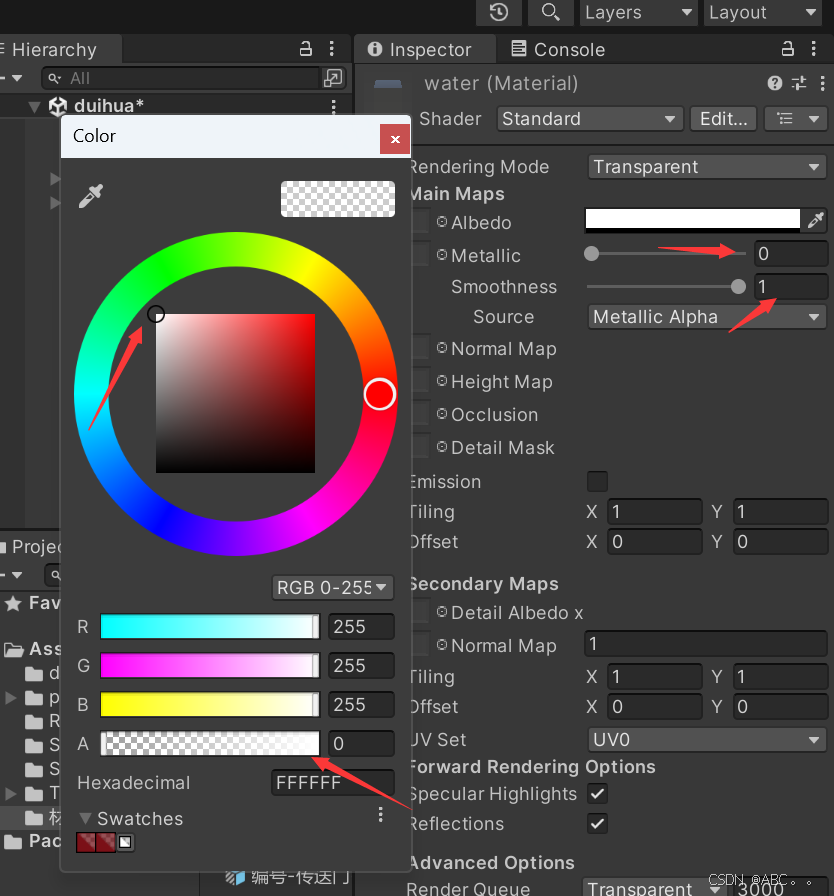Click the Hexadecimal input field showing FFFFFF
834x896 pixels.
click(x=330, y=783)
